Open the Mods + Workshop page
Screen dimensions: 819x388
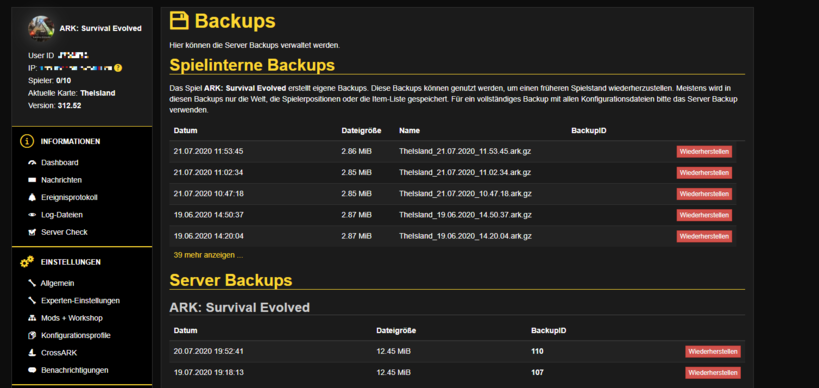[x=72, y=318]
